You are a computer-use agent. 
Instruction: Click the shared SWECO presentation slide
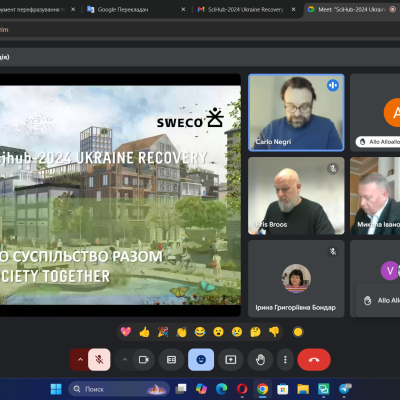click(x=120, y=195)
